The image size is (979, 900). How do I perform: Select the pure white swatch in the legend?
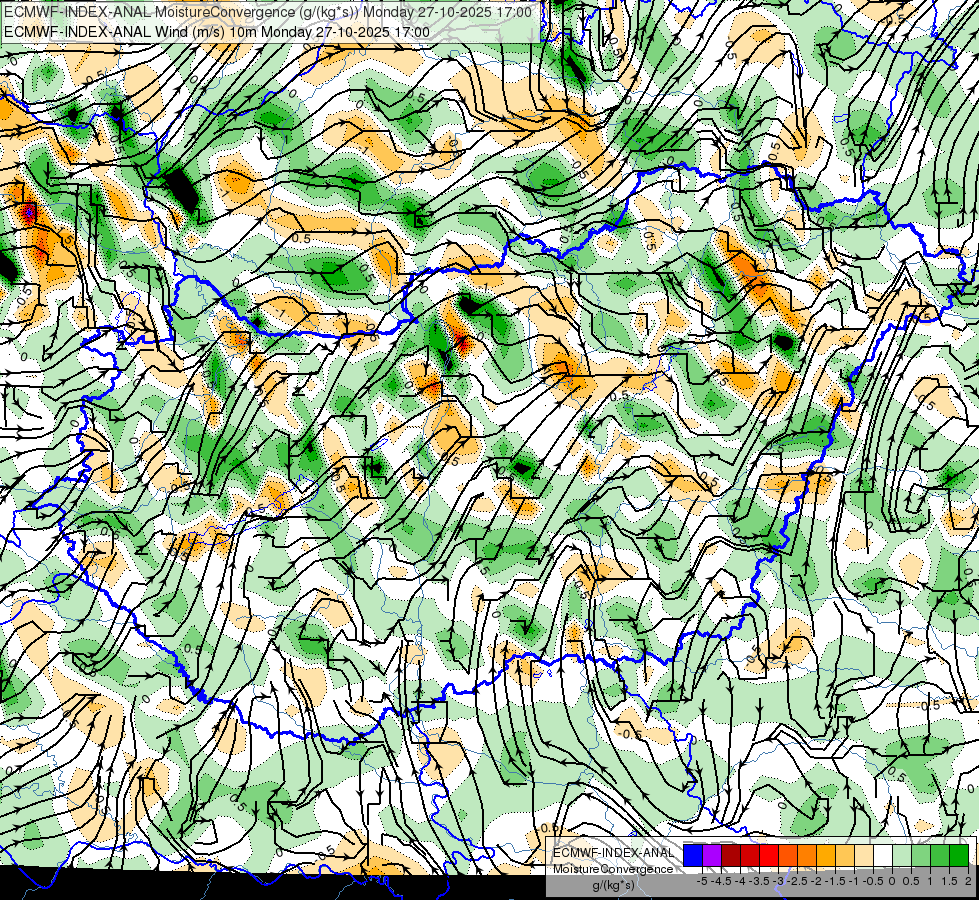click(883, 855)
